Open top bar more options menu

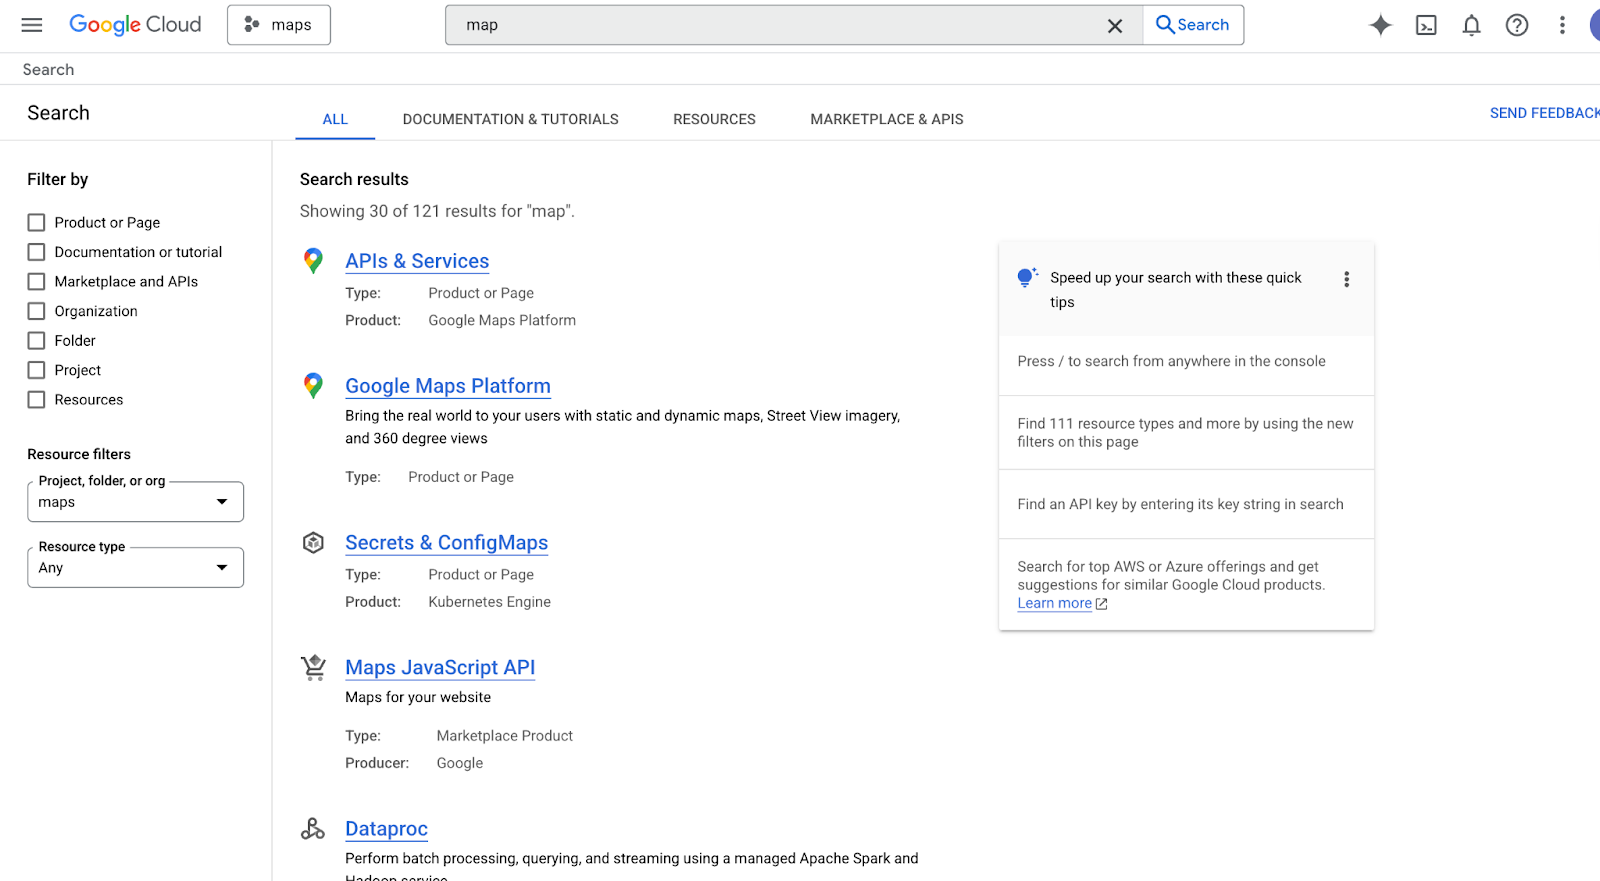1562,25
